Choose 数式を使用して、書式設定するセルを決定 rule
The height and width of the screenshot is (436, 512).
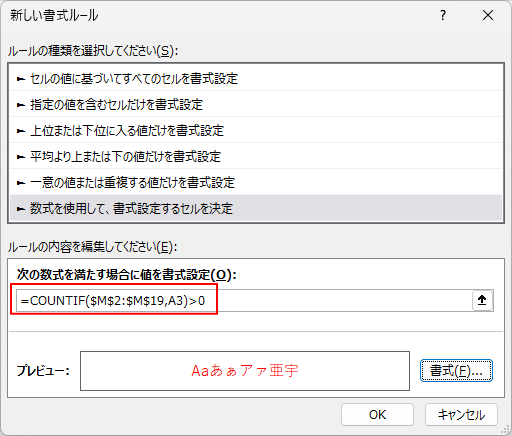(x=256, y=208)
